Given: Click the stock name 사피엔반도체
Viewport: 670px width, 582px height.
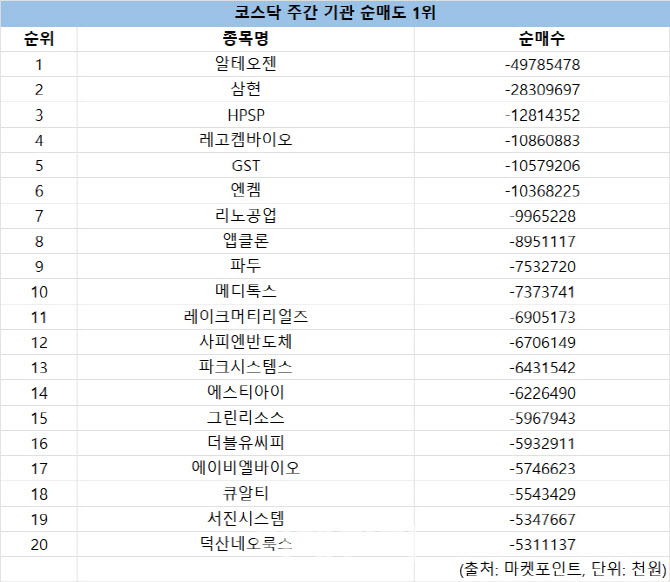Looking at the screenshot, I should [x=246, y=342].
